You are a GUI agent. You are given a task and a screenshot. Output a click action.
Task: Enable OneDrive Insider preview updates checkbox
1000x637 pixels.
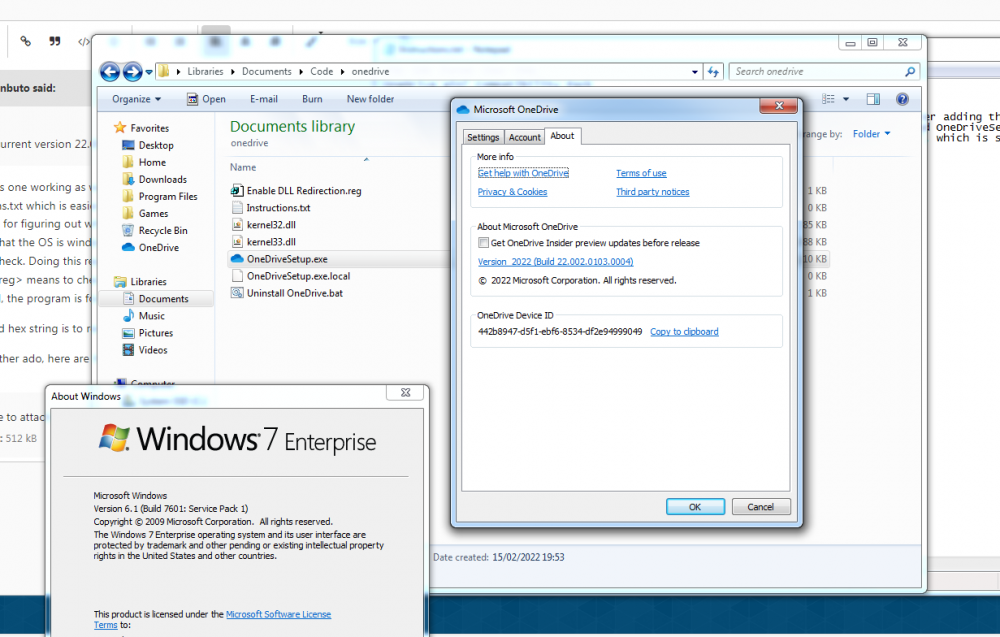[x=484, y=243]
